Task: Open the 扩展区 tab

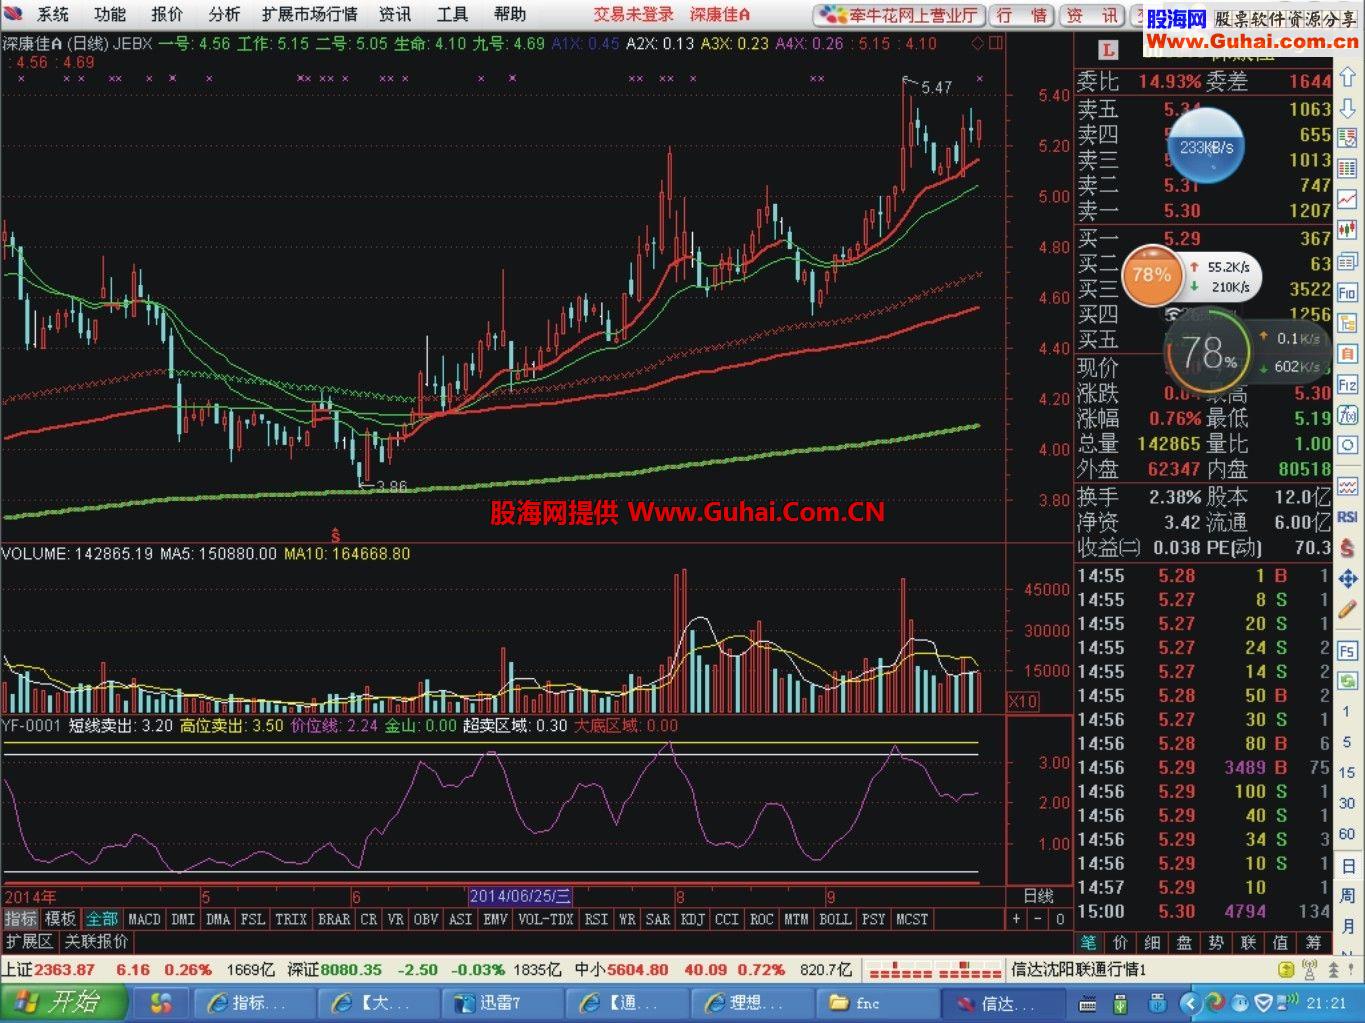Action: tap(30, 942)
